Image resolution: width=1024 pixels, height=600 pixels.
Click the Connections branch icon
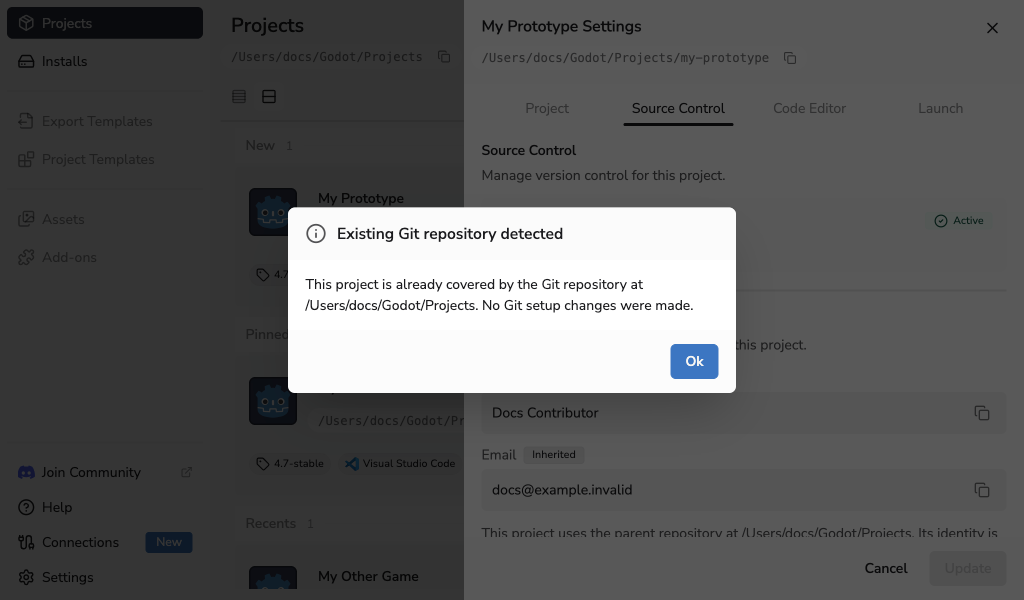(x=26, y=542)
